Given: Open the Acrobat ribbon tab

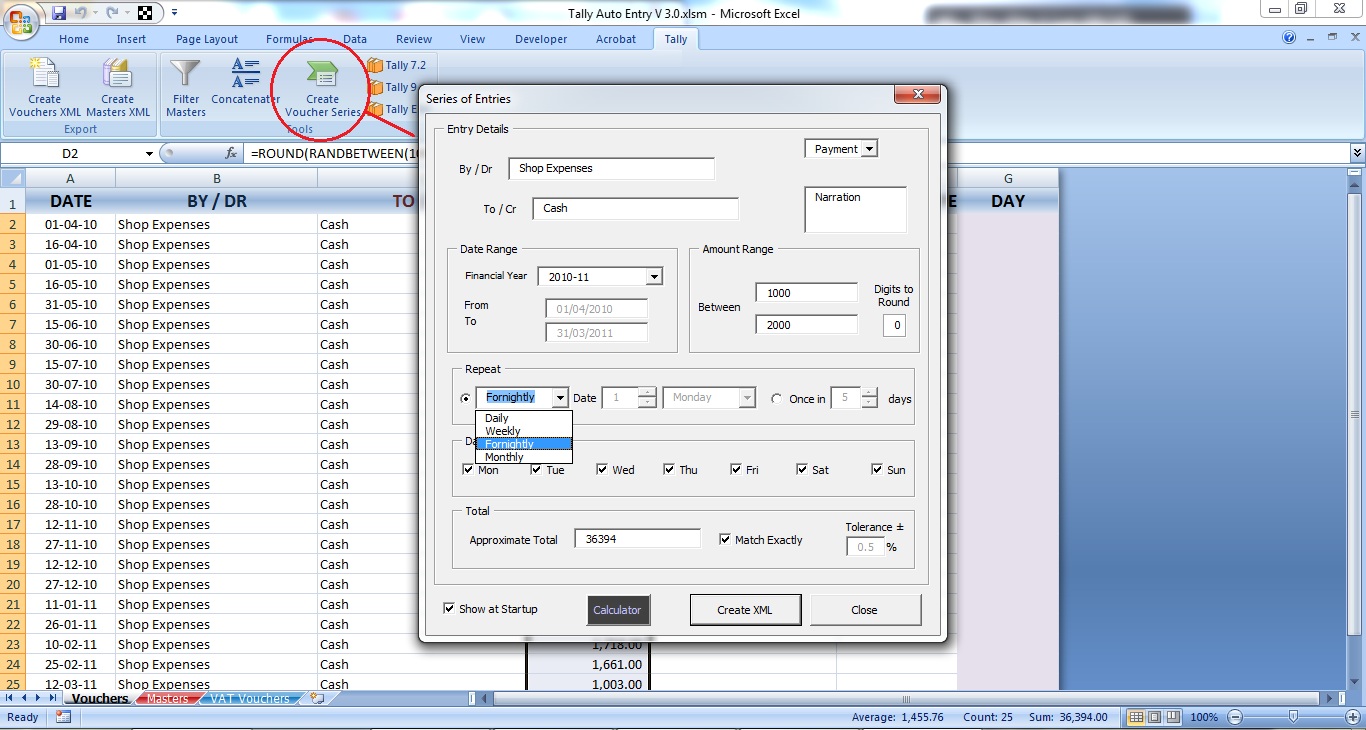Looking at the screenshot, I should click(616, 39).
